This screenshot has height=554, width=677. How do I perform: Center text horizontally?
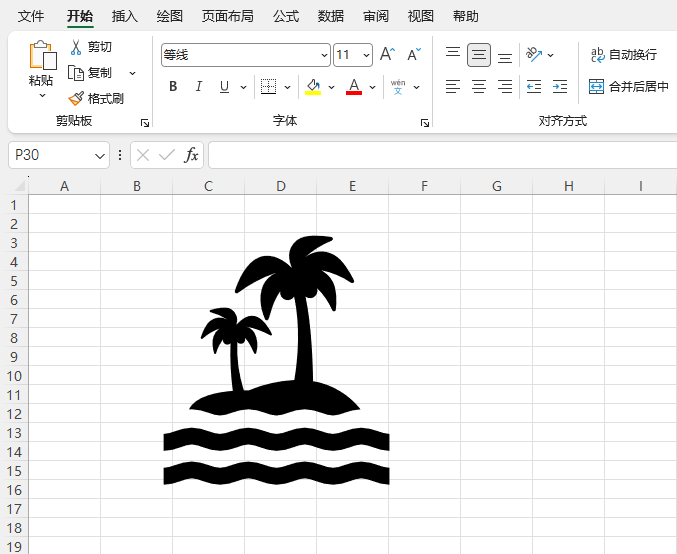pos(479,87)
